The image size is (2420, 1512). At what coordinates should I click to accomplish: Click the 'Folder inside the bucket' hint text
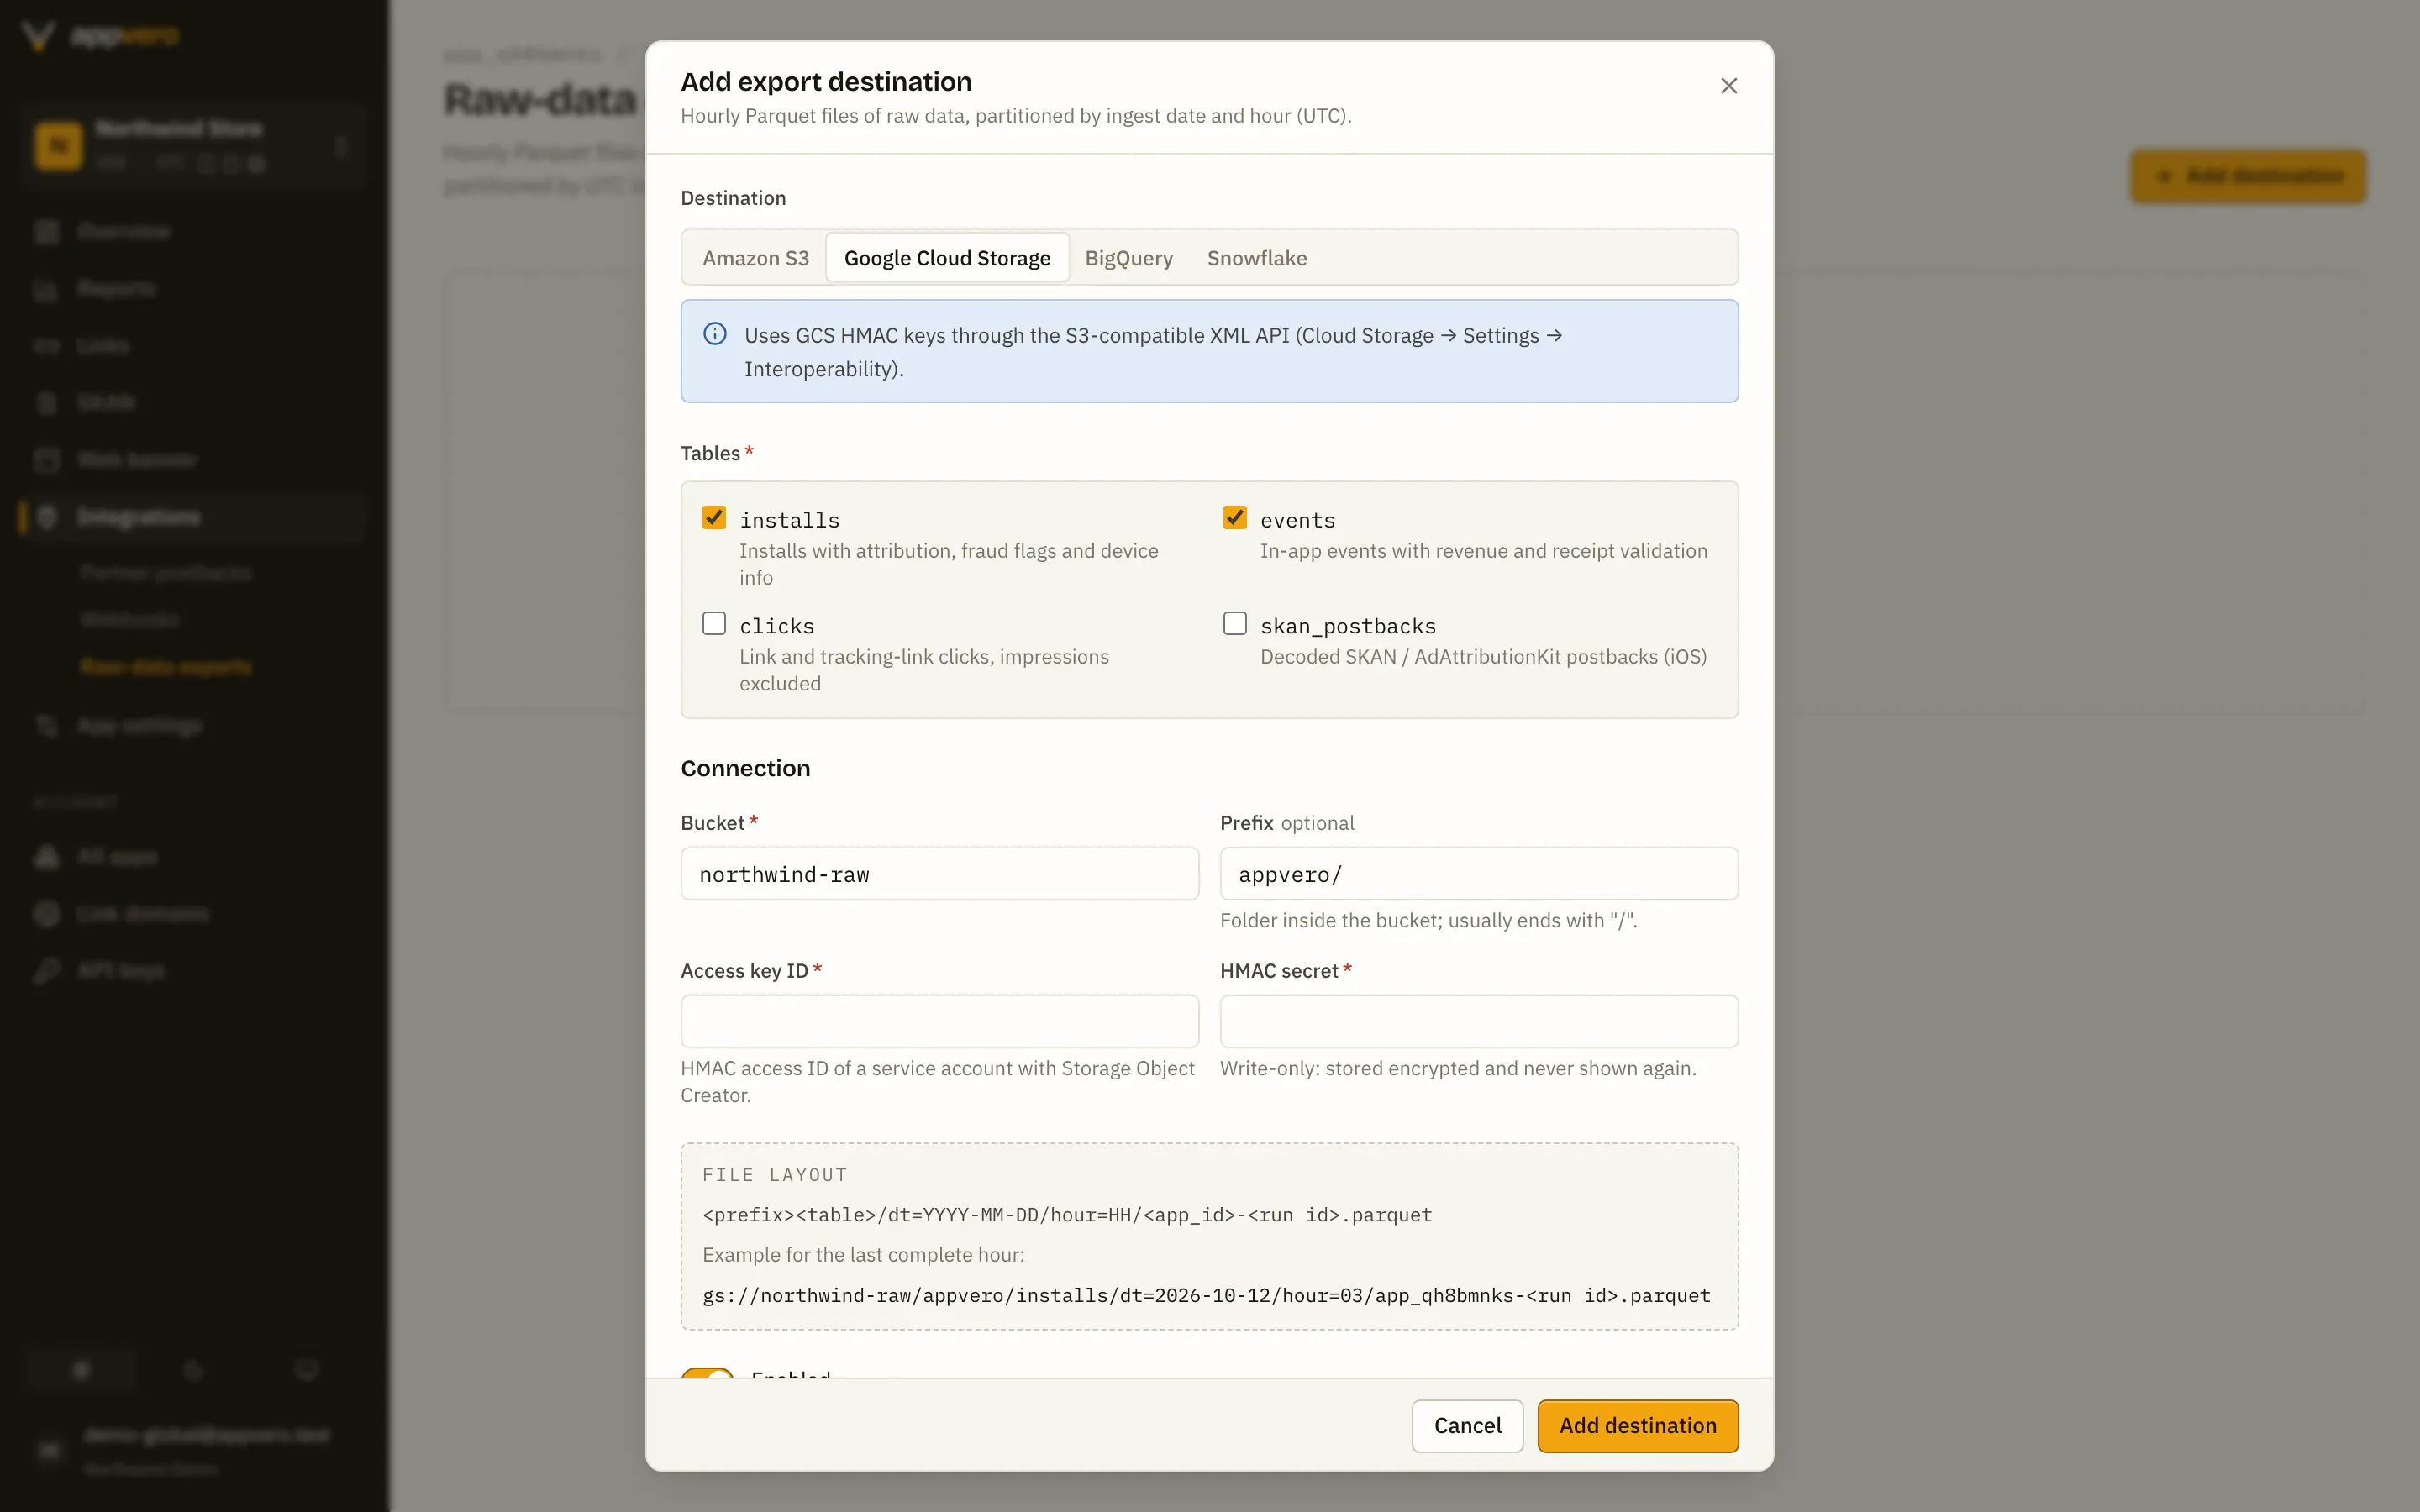click(x=1428, y=920)
